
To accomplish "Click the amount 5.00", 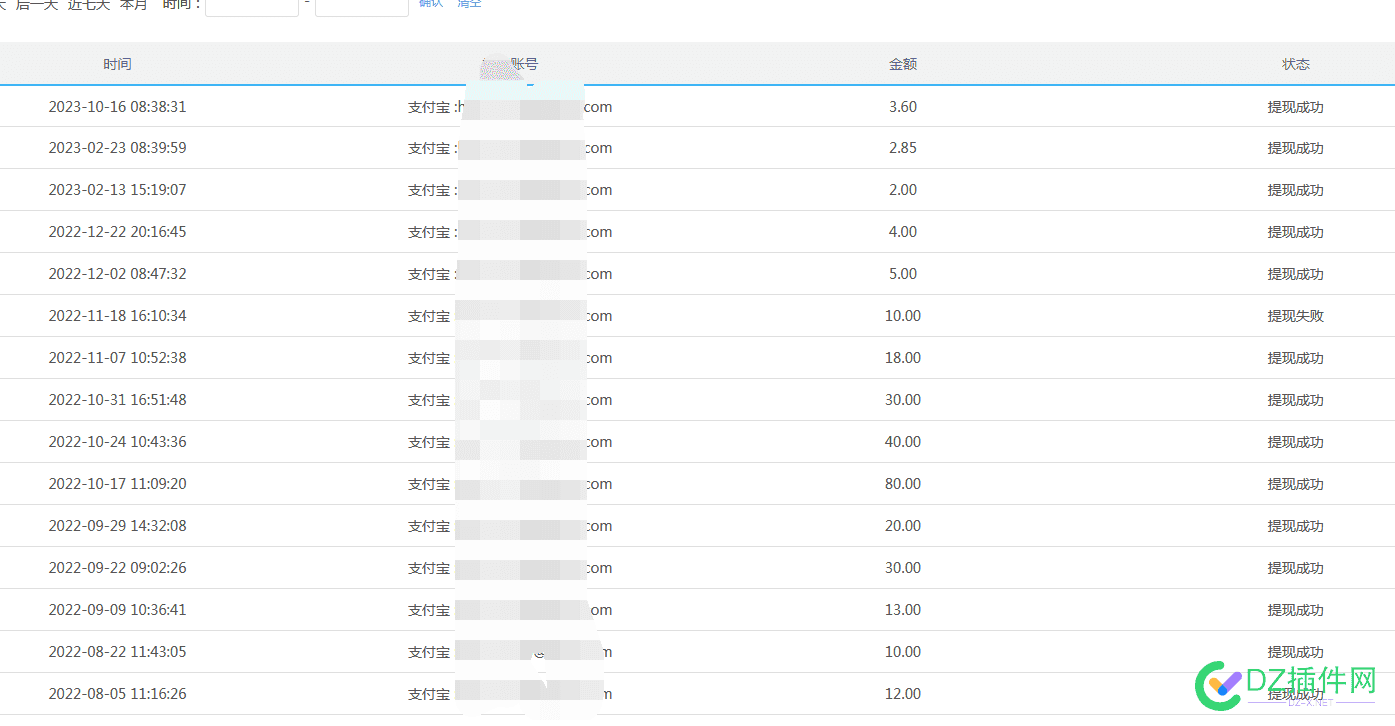I will point(903,274).
